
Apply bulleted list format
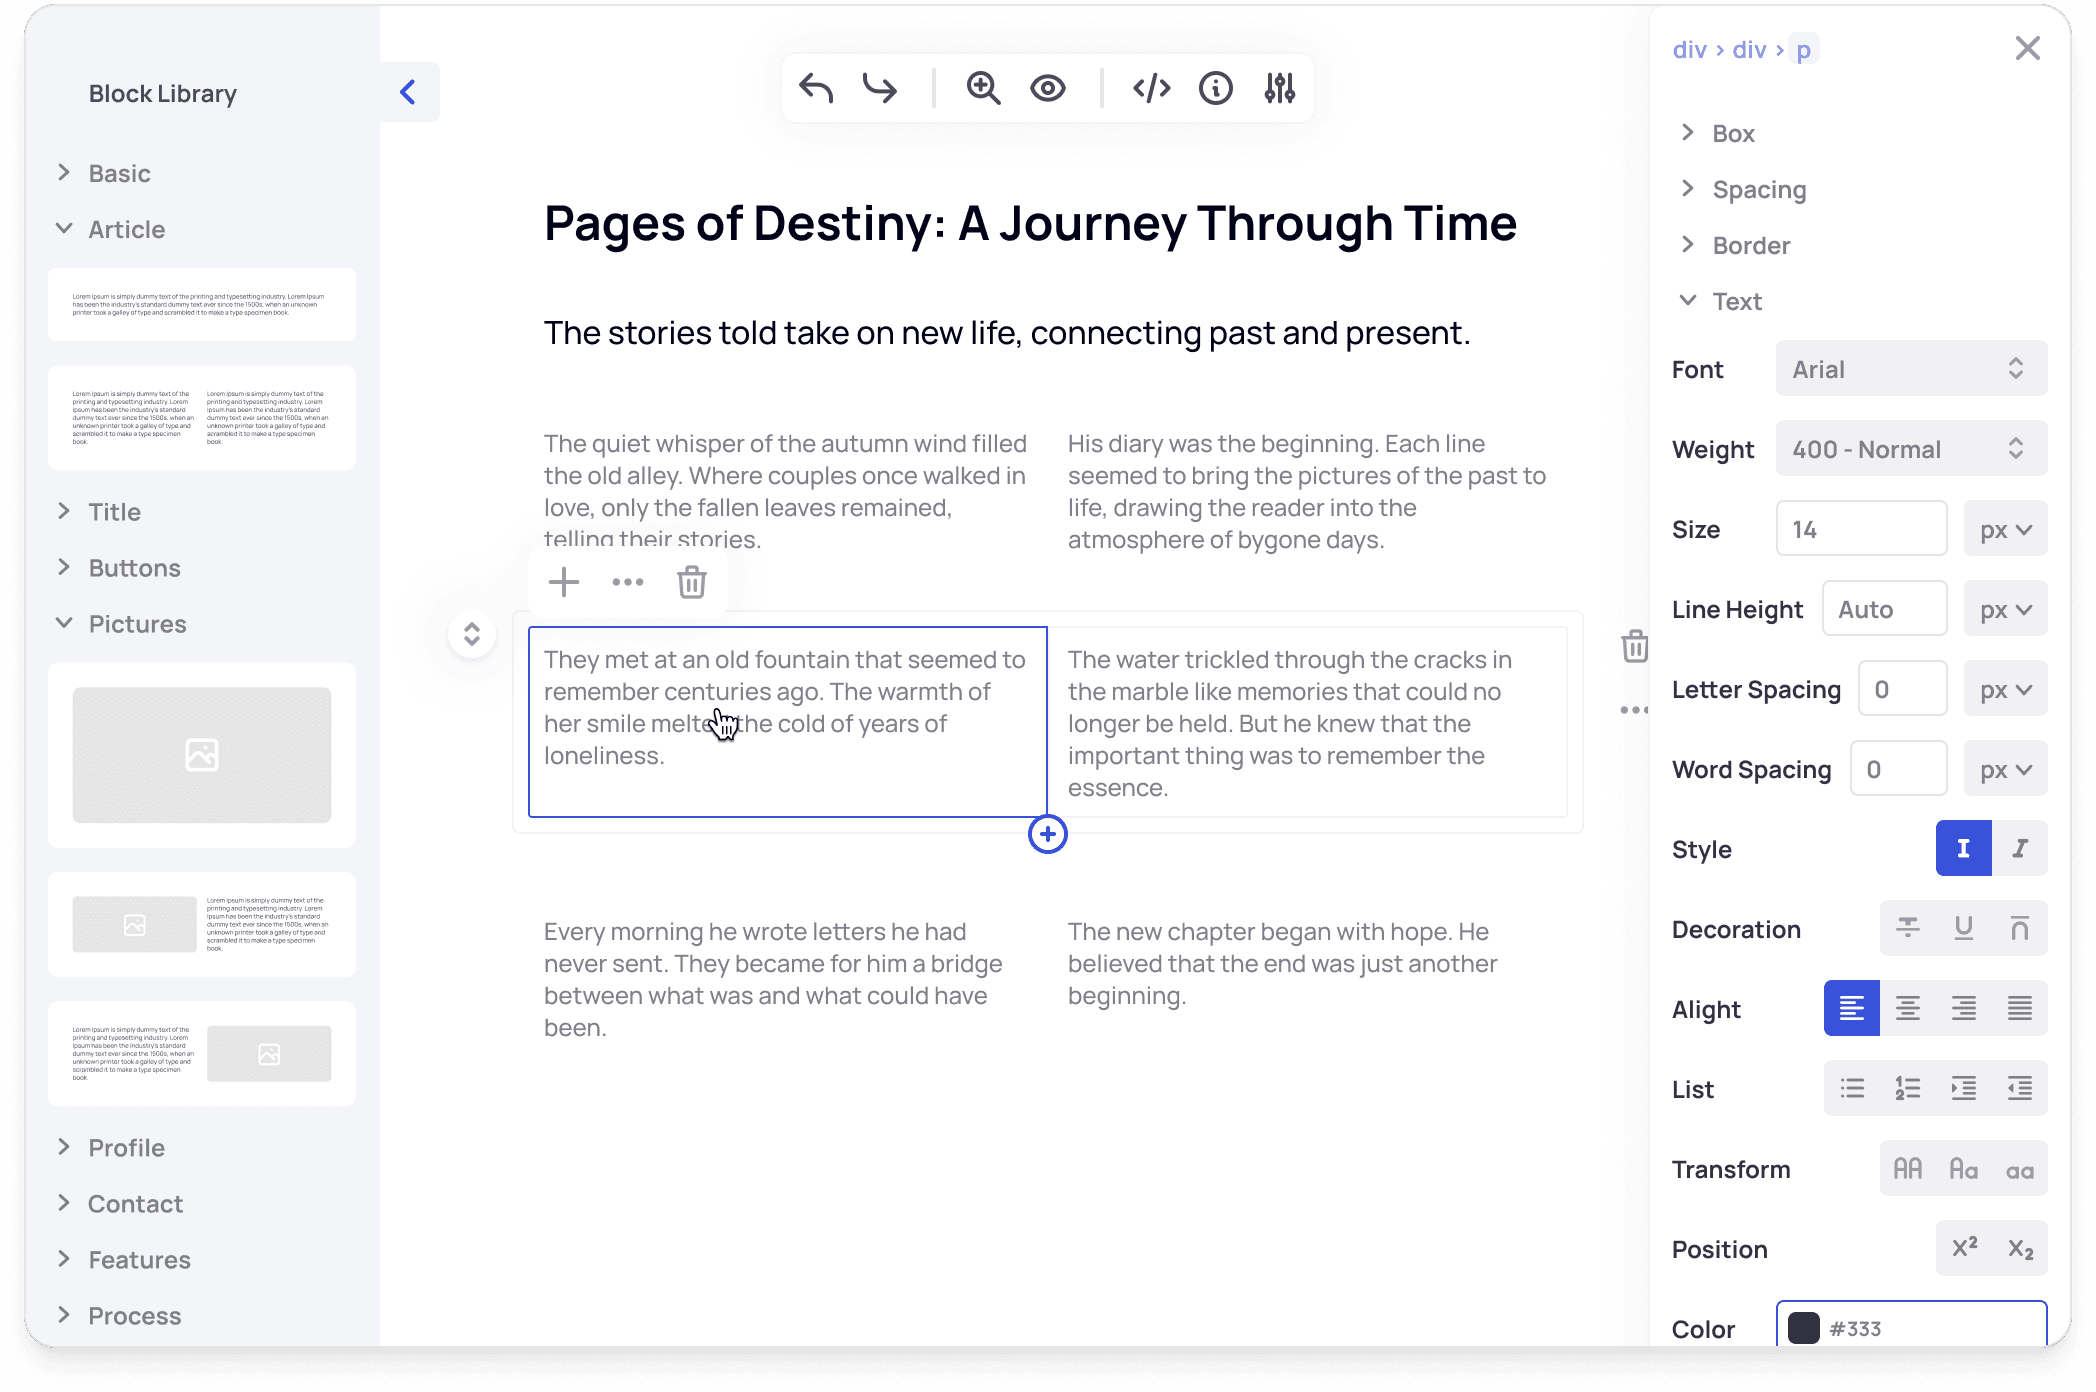1852,1088
